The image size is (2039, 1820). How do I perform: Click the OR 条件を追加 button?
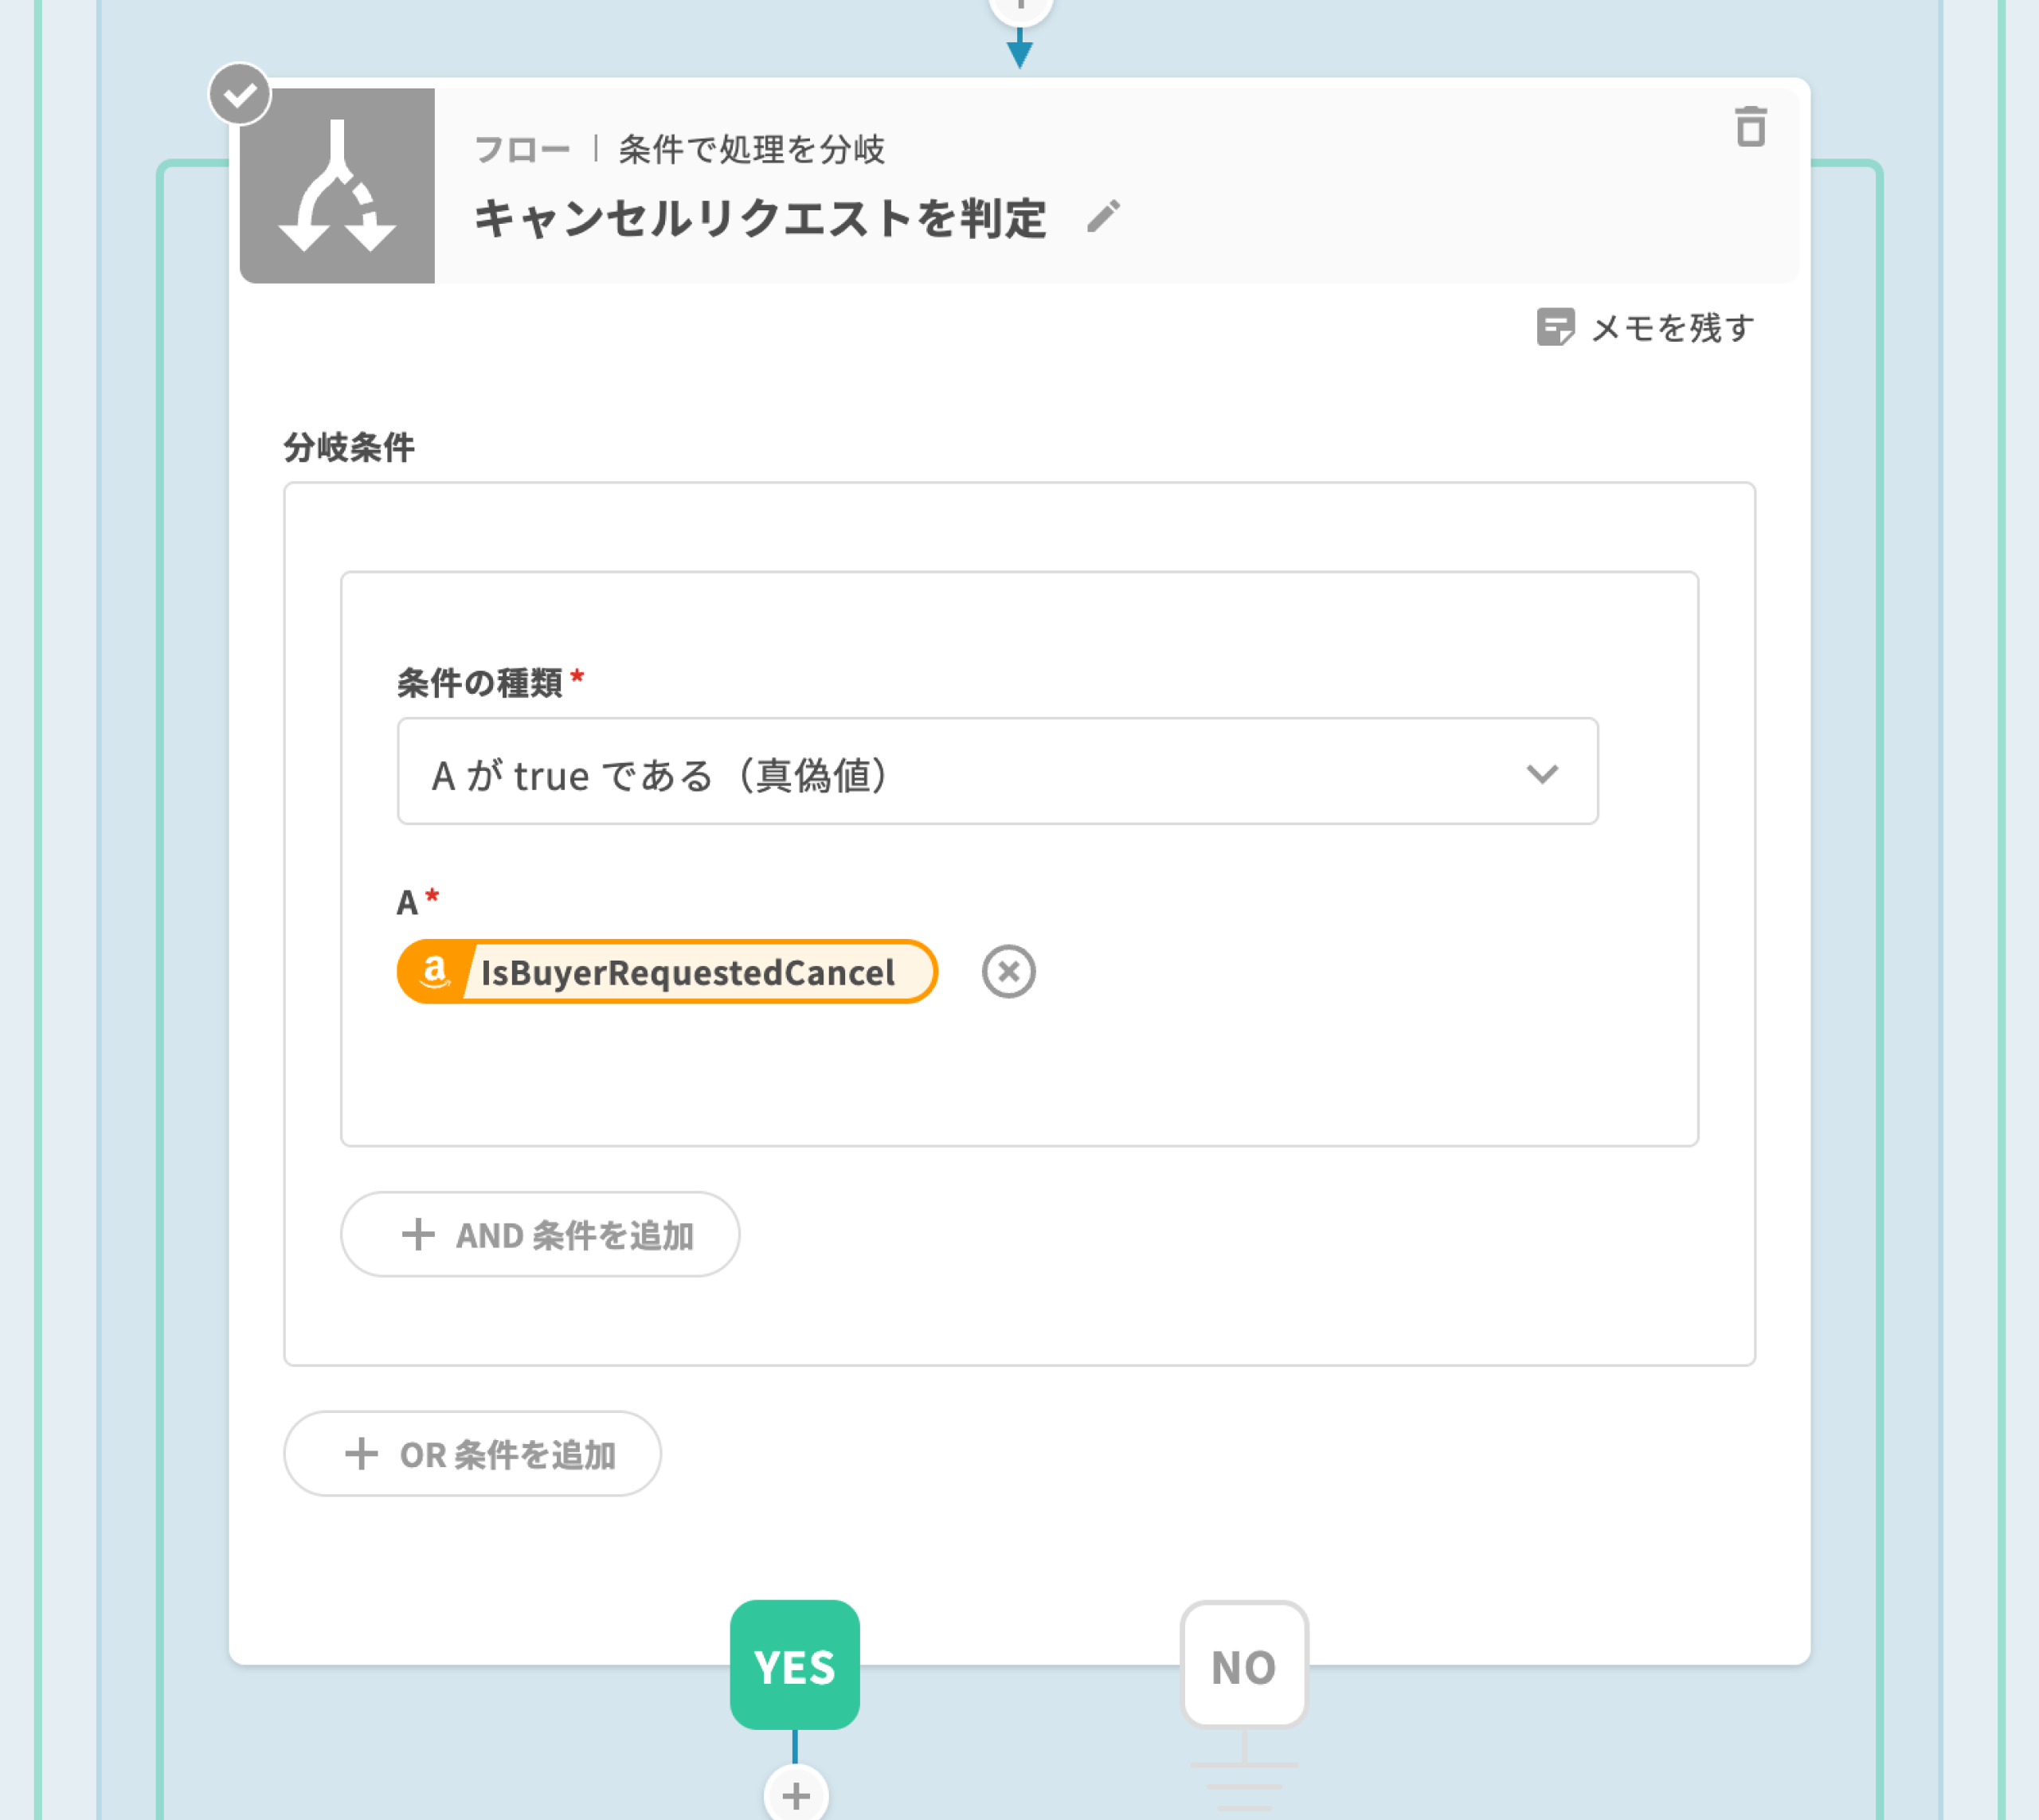(472, 1454)
